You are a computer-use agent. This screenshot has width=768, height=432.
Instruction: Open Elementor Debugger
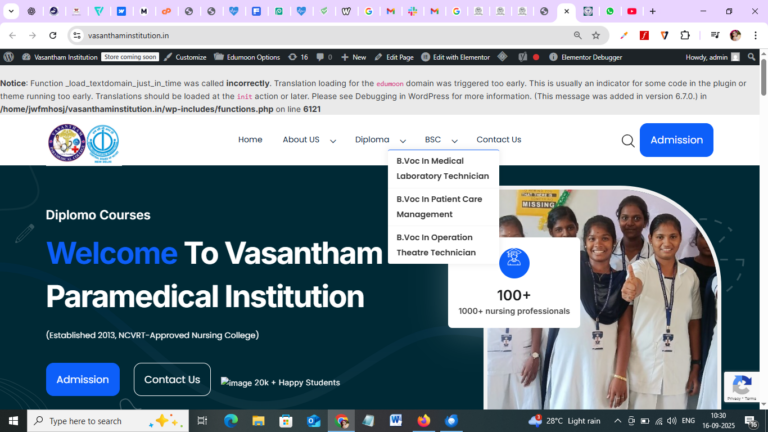coord(585,57)
